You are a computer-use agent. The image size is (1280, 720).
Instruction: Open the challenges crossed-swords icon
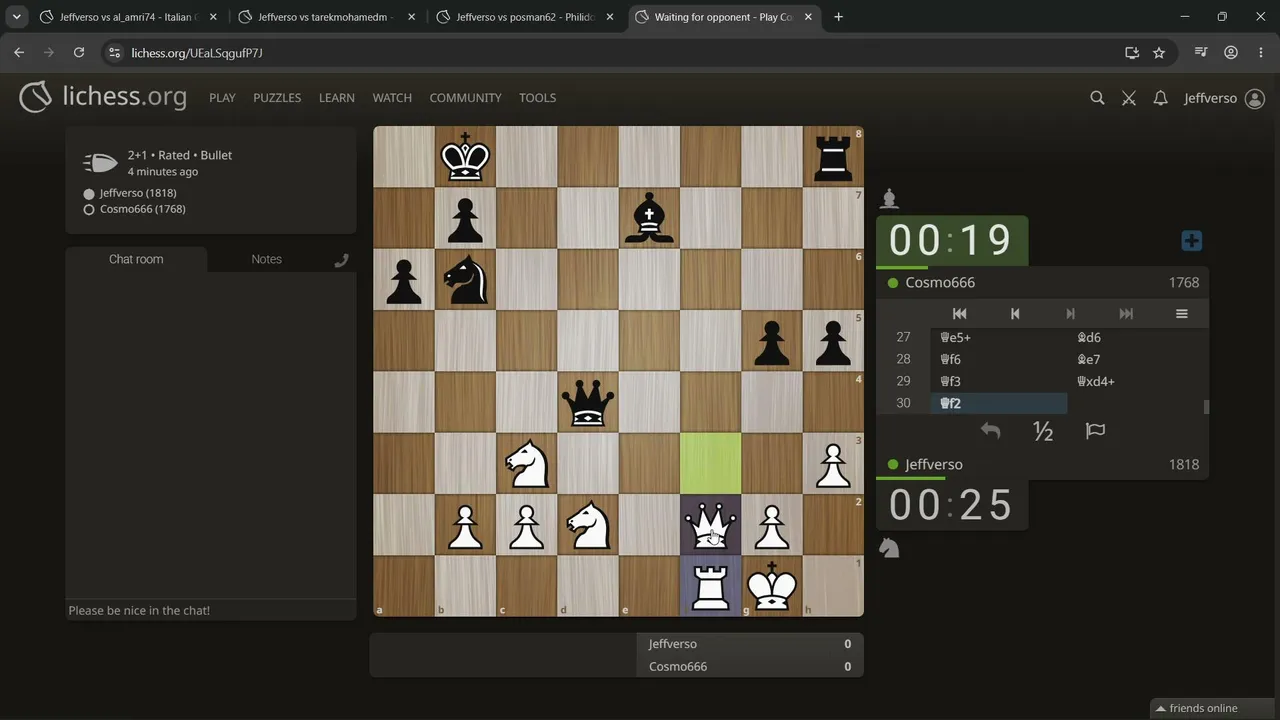[x=1129, y=98]
